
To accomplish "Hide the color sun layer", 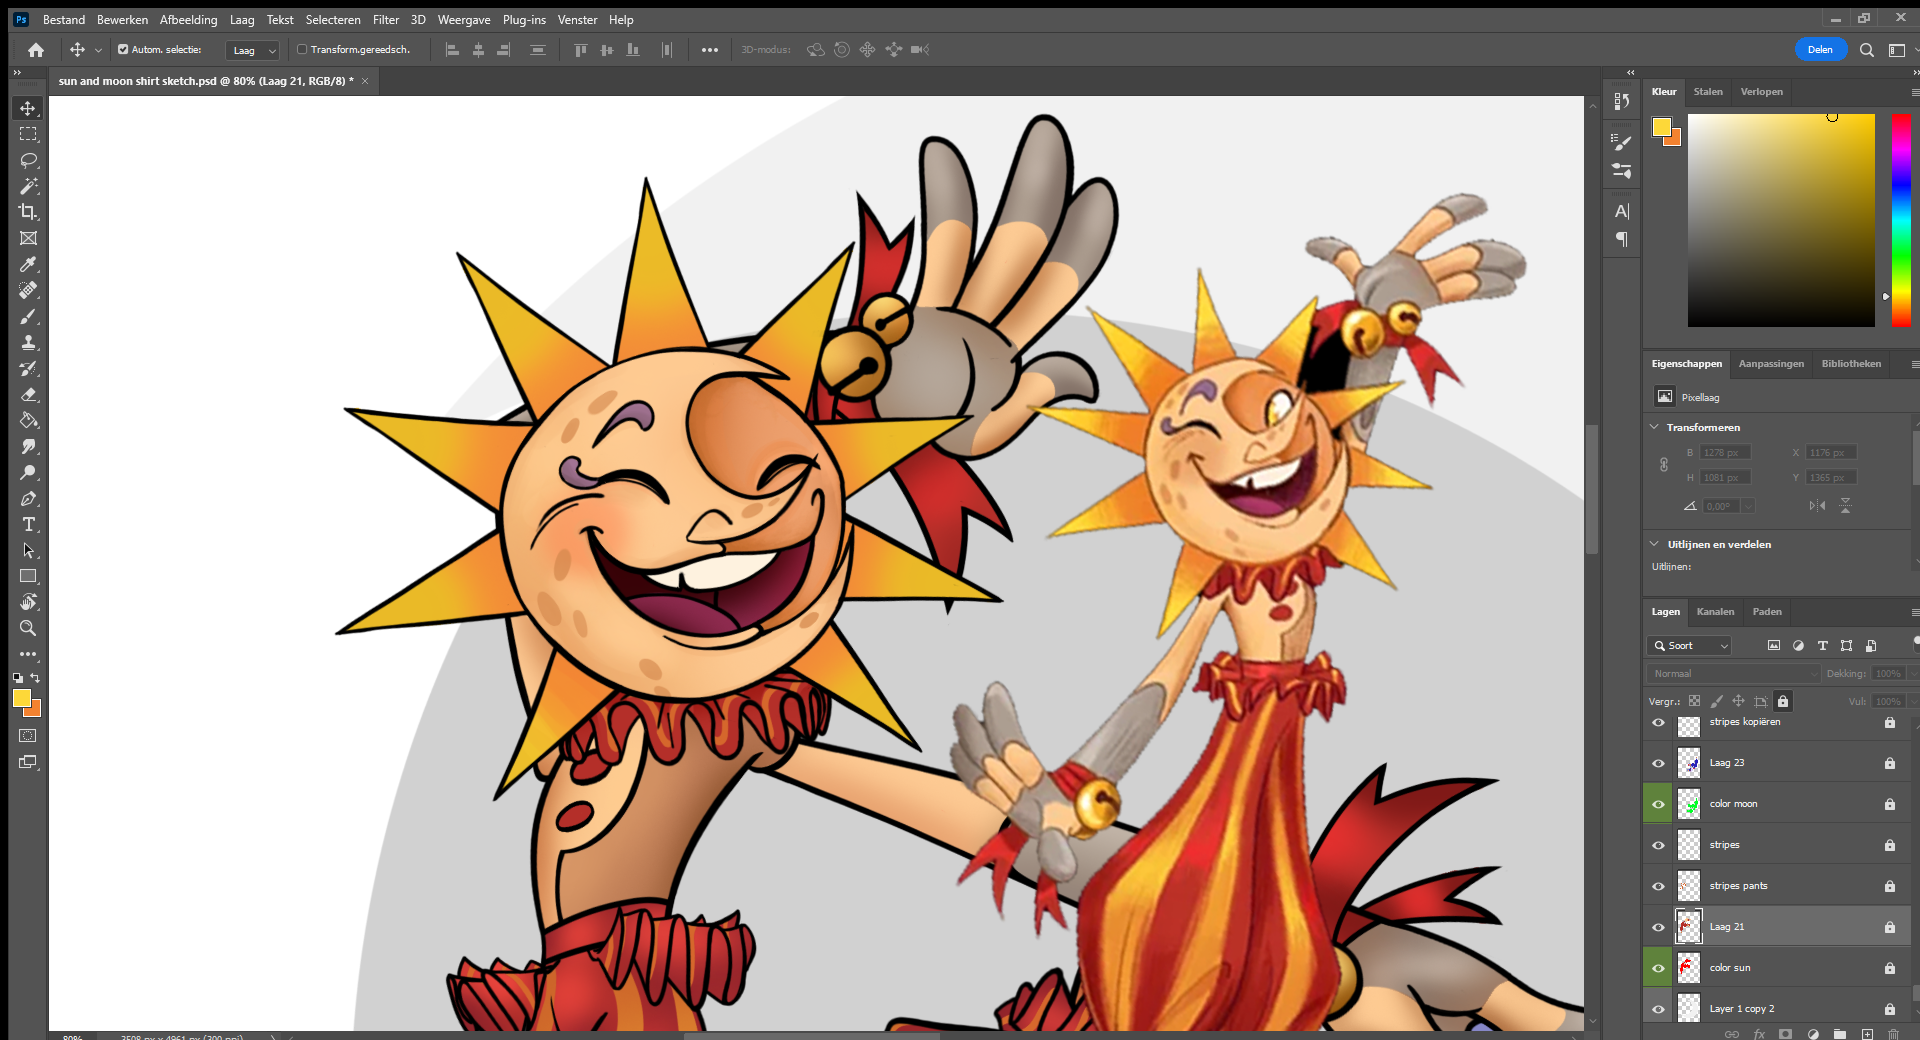I will pyautogui.click(x=1658, y=968).
